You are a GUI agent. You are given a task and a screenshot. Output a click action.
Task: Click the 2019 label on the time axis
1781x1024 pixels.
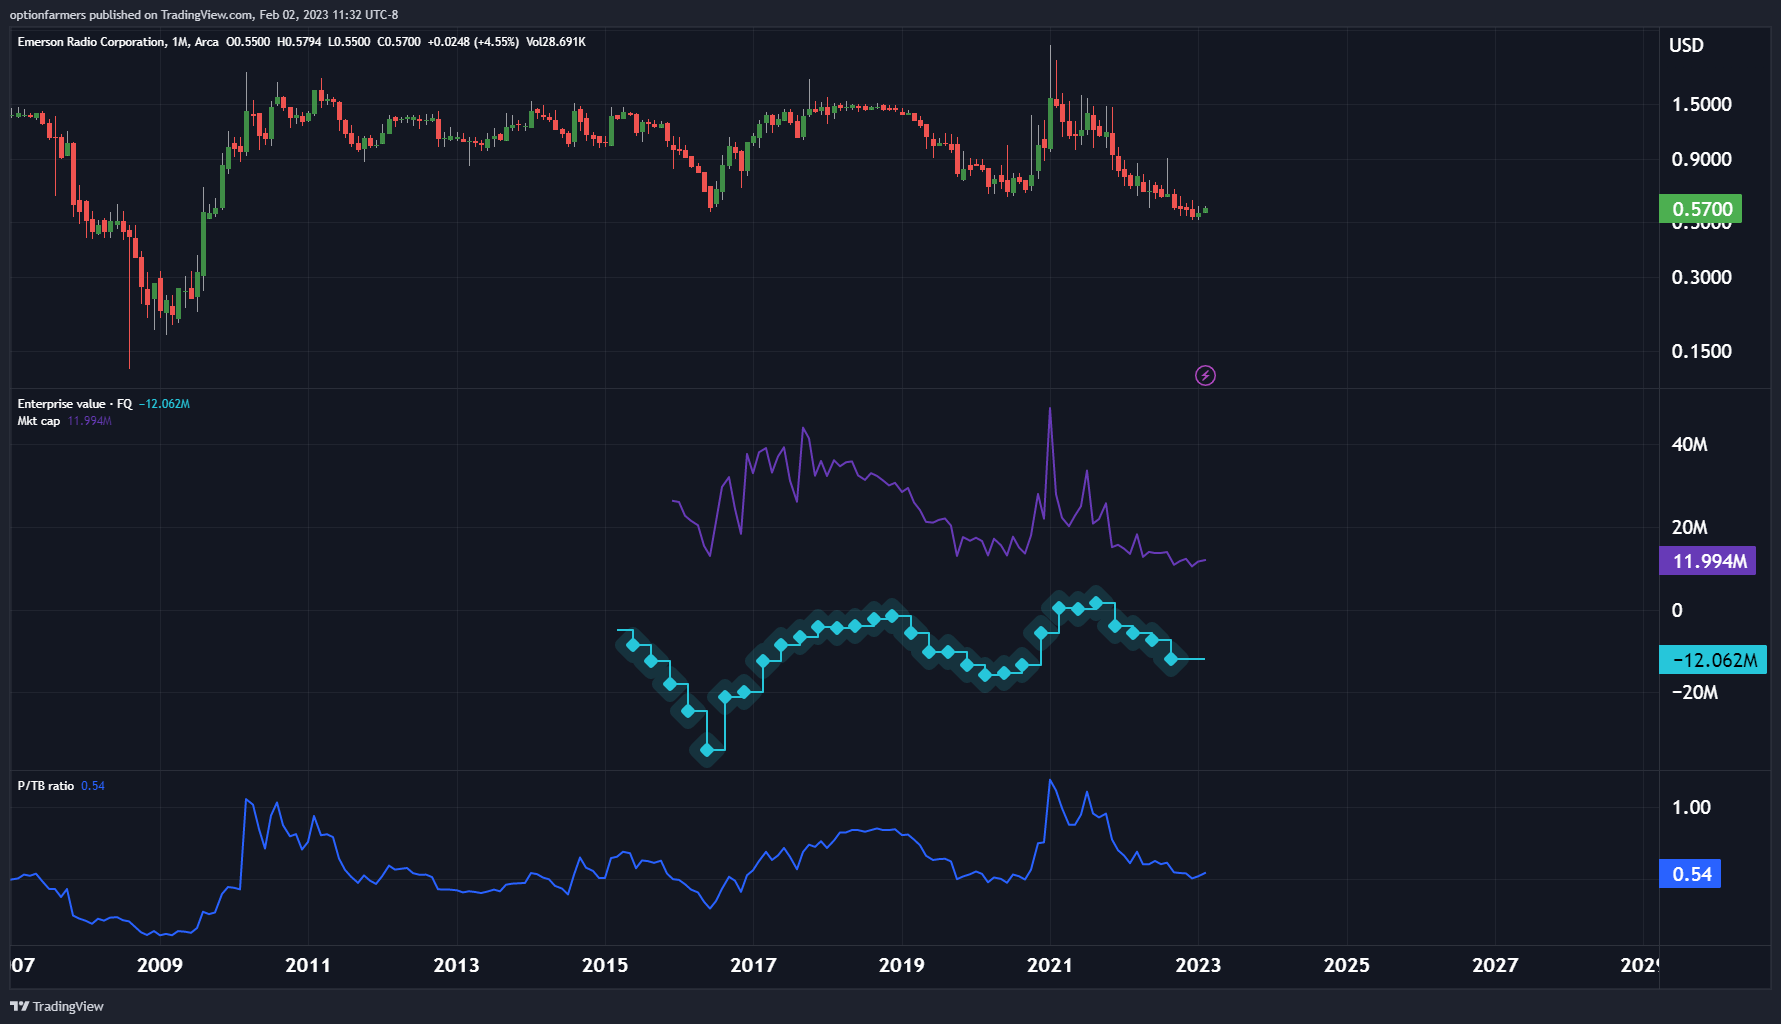(901, 965)
